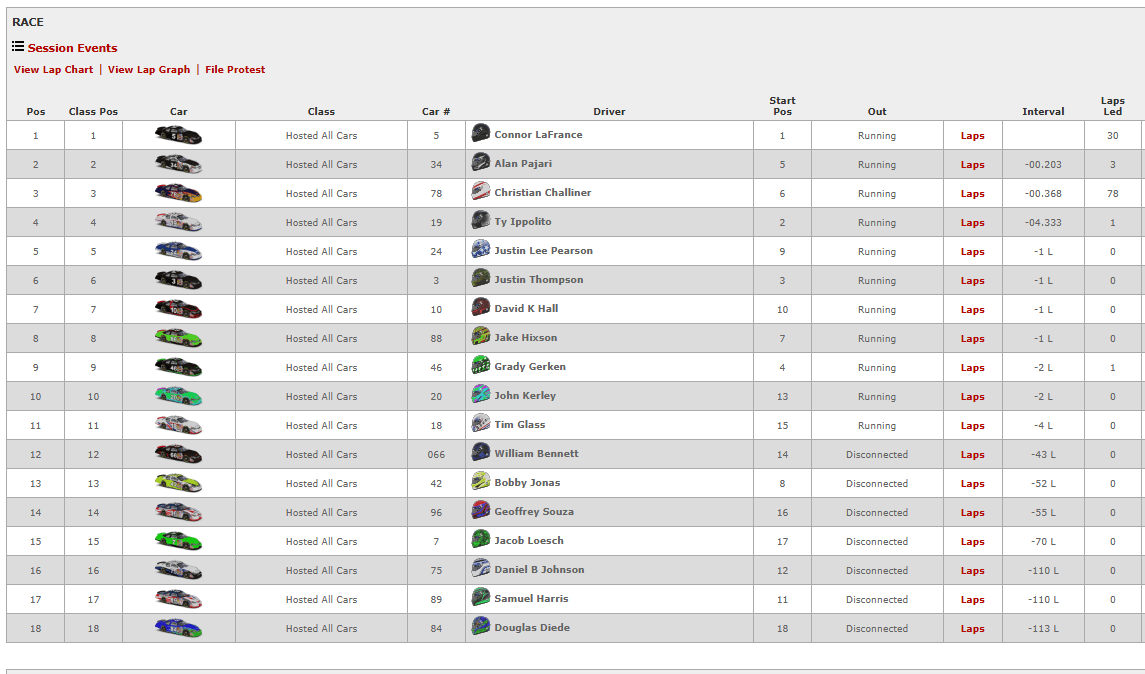Screen dimensions: 1145x674
Task: Click car #5 livery thumbnail
Action: coord(178,135)
